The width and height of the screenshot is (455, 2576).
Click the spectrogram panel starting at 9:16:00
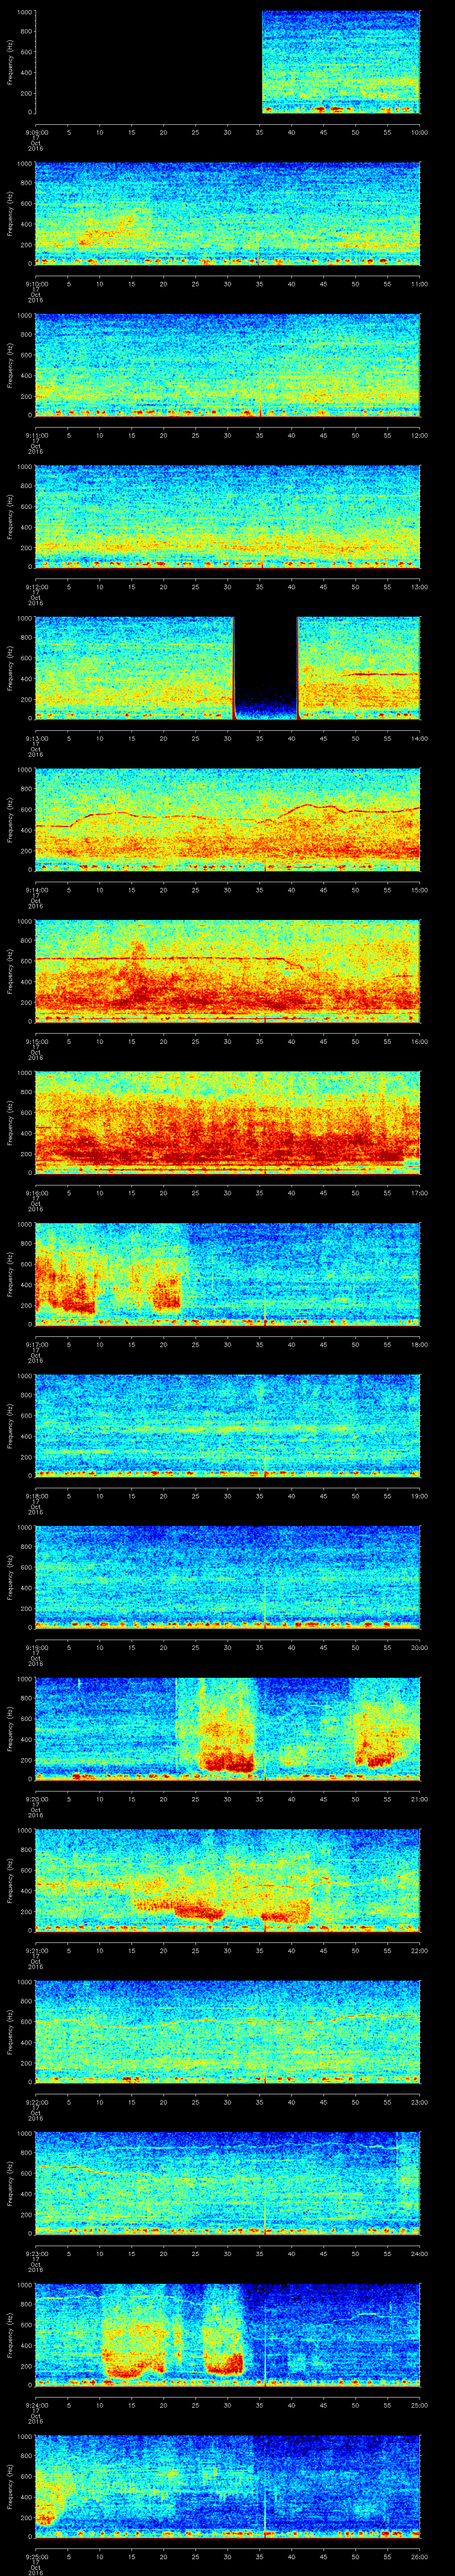pyautogui.click(x=228, y=1123)
